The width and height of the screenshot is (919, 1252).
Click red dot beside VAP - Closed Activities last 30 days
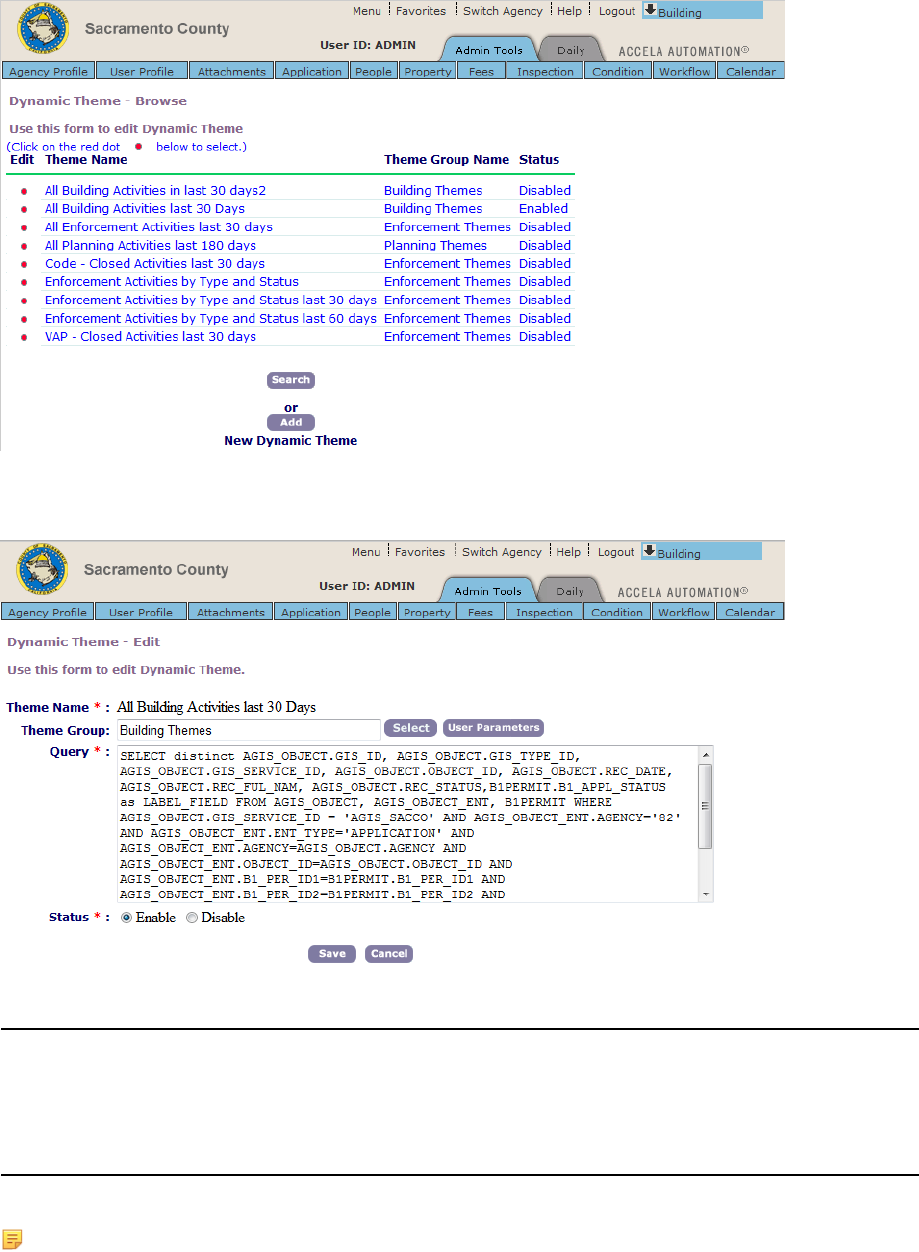coord(23,337)
